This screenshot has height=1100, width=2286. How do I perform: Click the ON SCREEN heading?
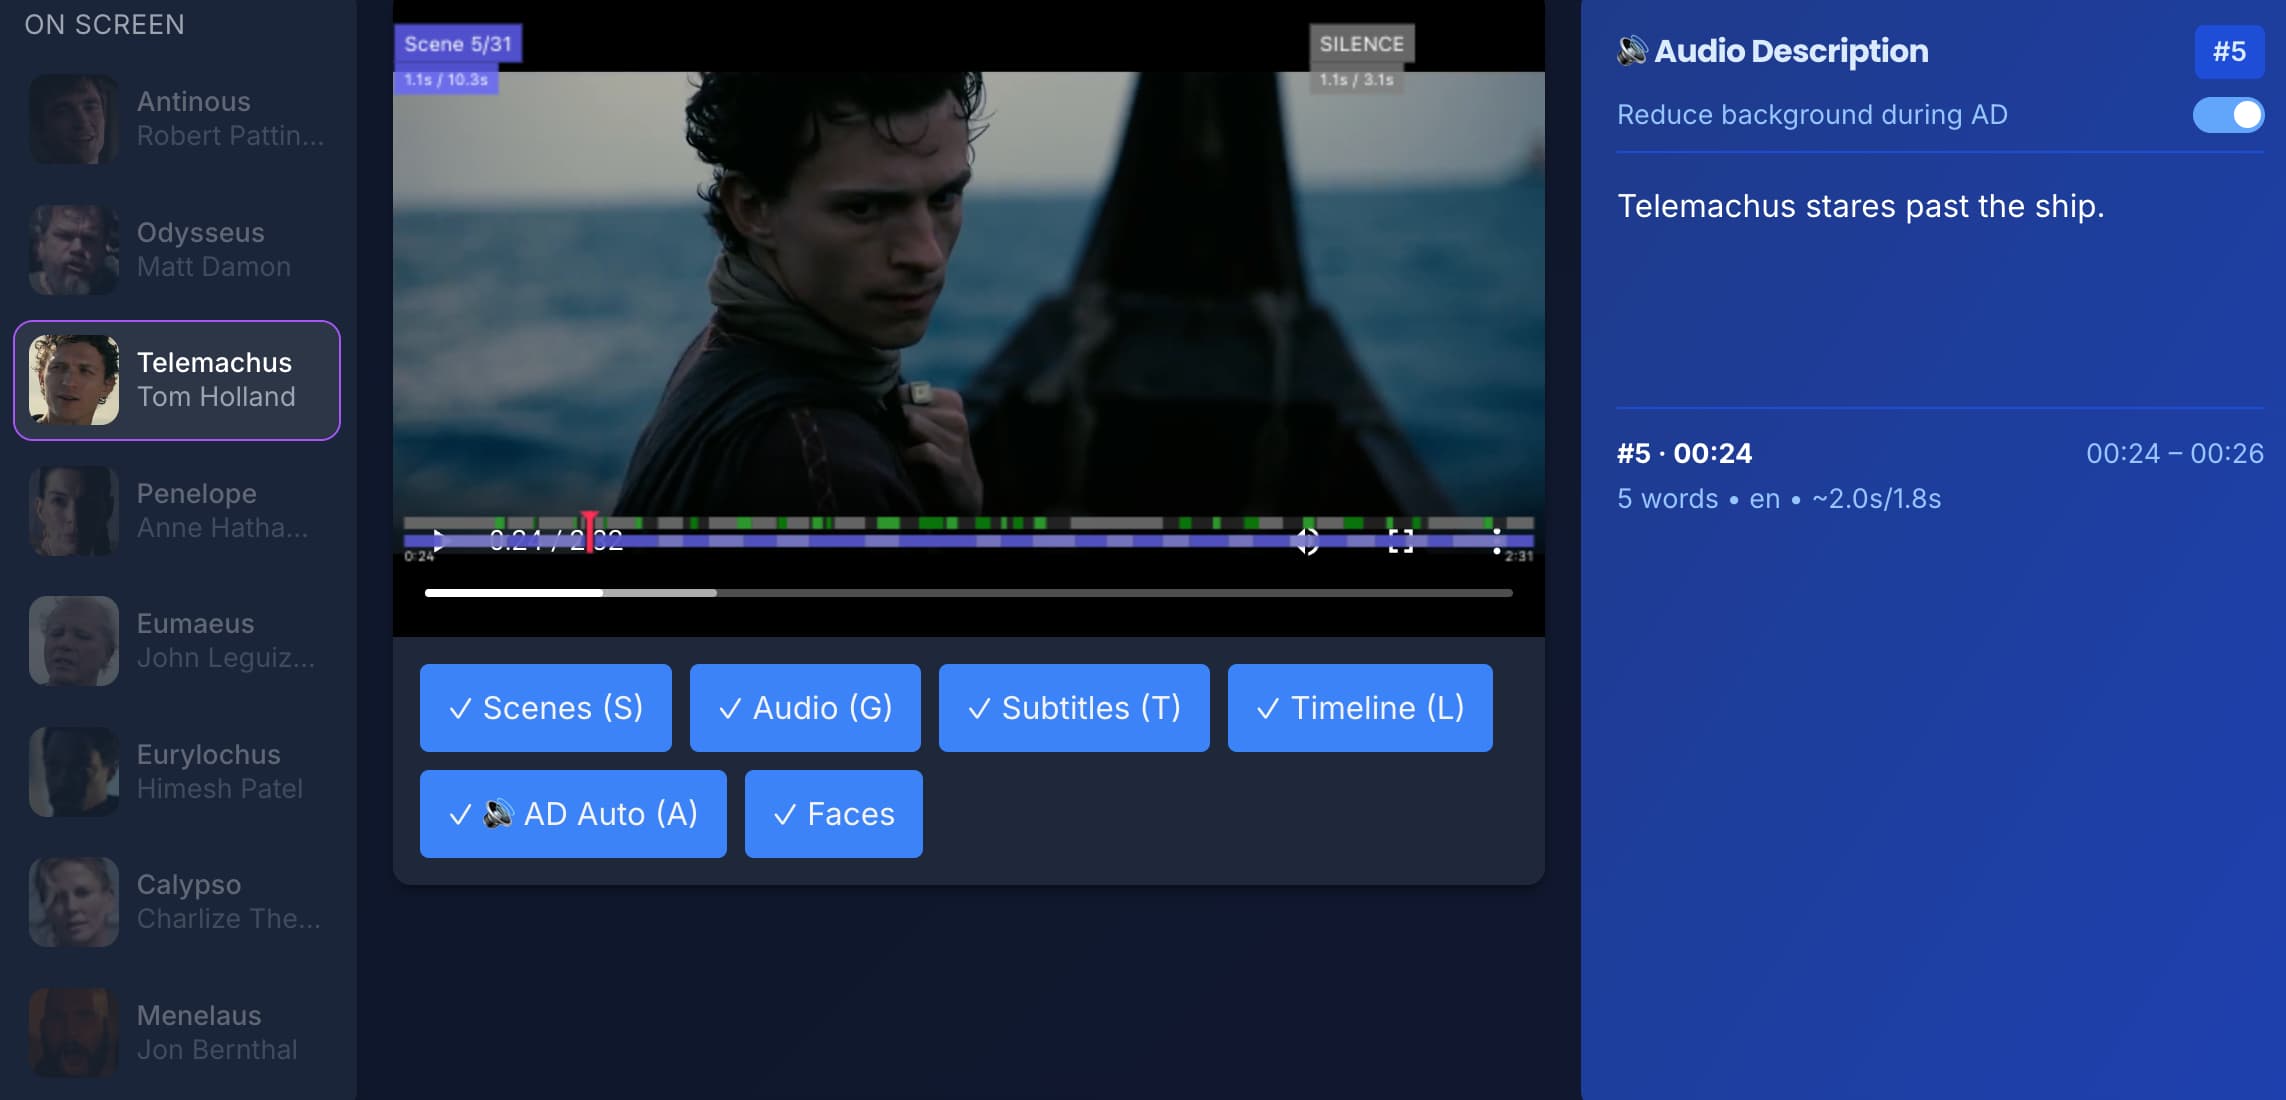(x=105, y=25)
